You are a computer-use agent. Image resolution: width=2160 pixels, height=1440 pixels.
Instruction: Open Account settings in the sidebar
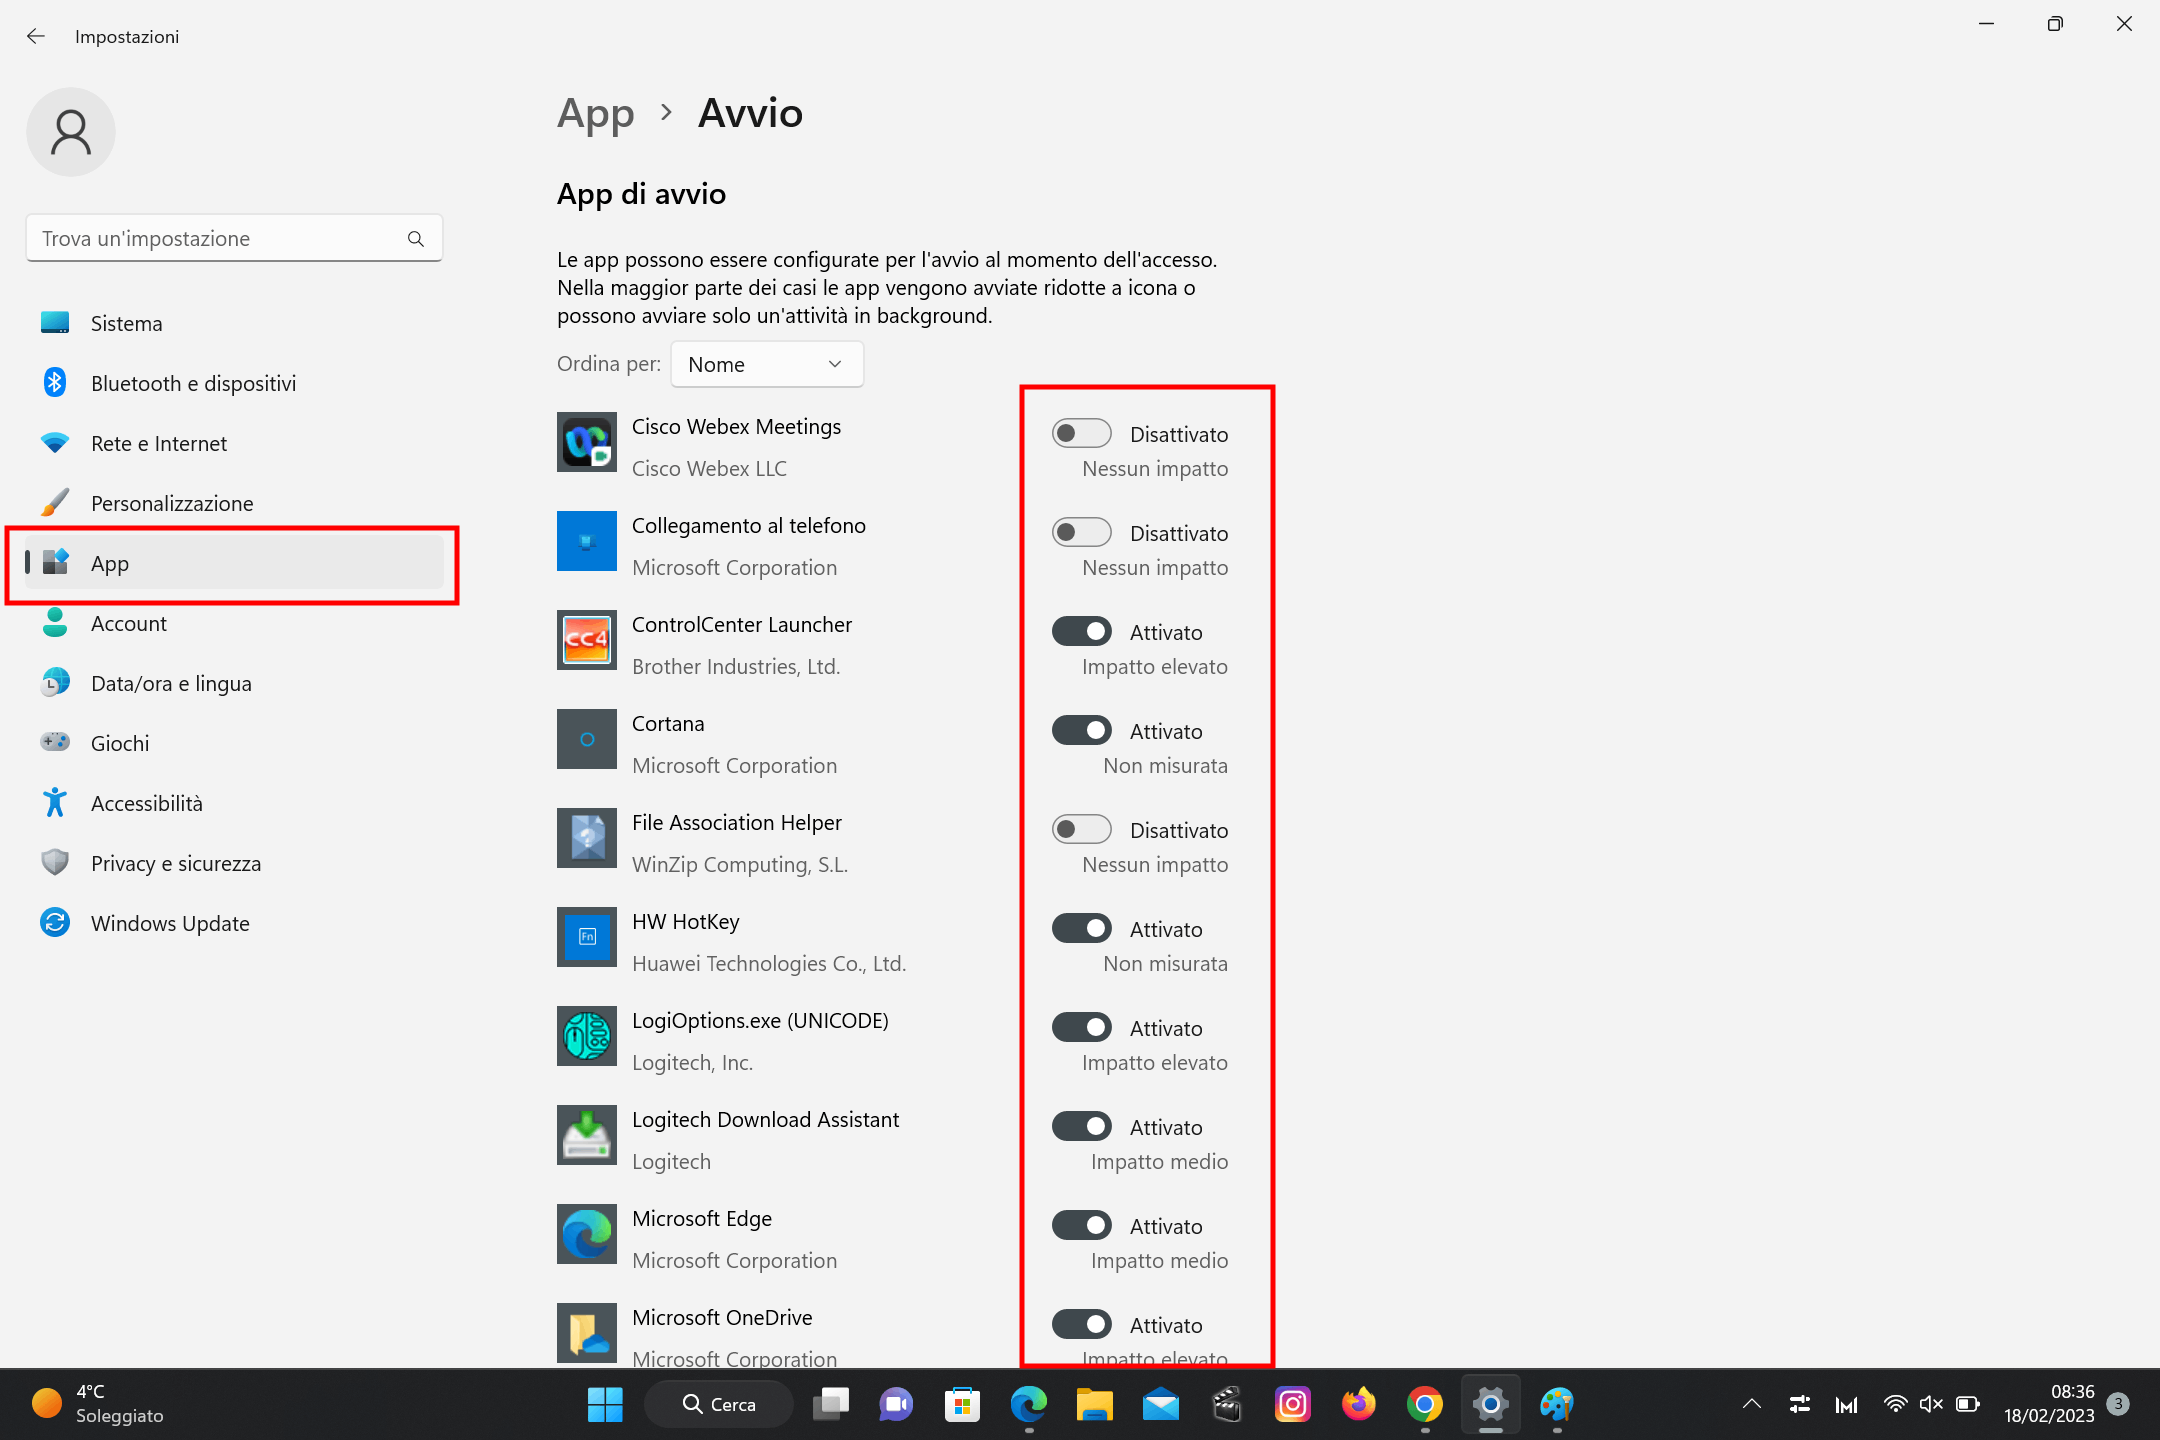[x=128, y=623]
